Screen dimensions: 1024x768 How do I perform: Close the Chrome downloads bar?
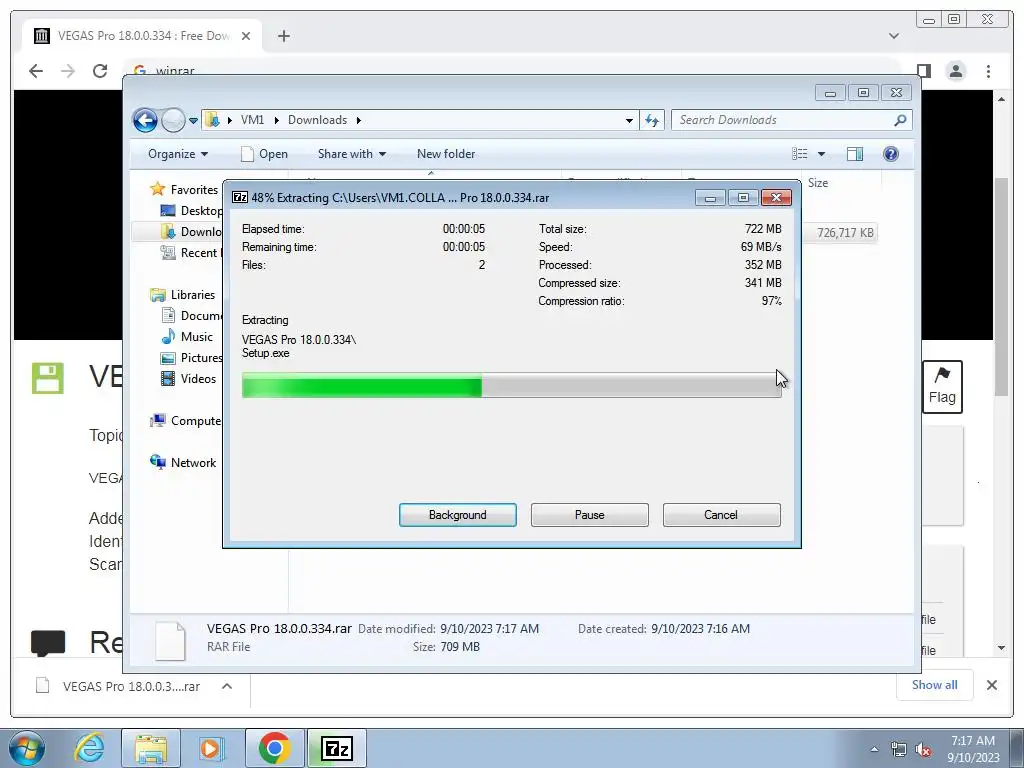pyautogui.click(x=991, y=685)
